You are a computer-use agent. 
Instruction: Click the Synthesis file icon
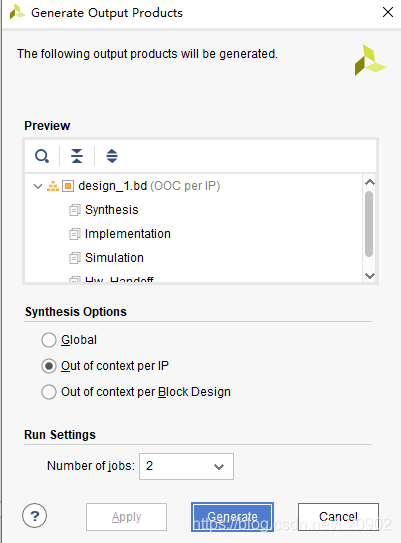point(74,210)
